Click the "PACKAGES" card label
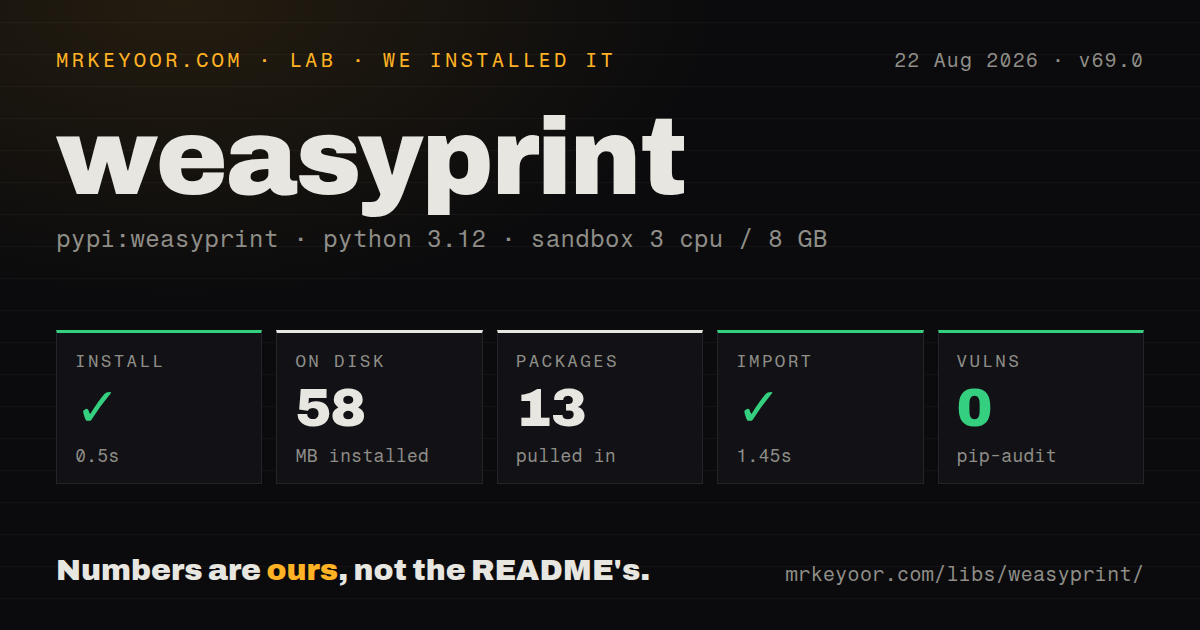Screen dimensions: 1200x630 567,361
